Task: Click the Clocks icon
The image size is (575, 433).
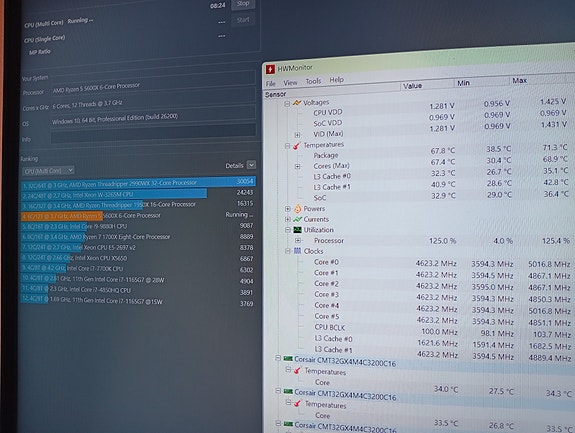Action: (x=297, y=251)
